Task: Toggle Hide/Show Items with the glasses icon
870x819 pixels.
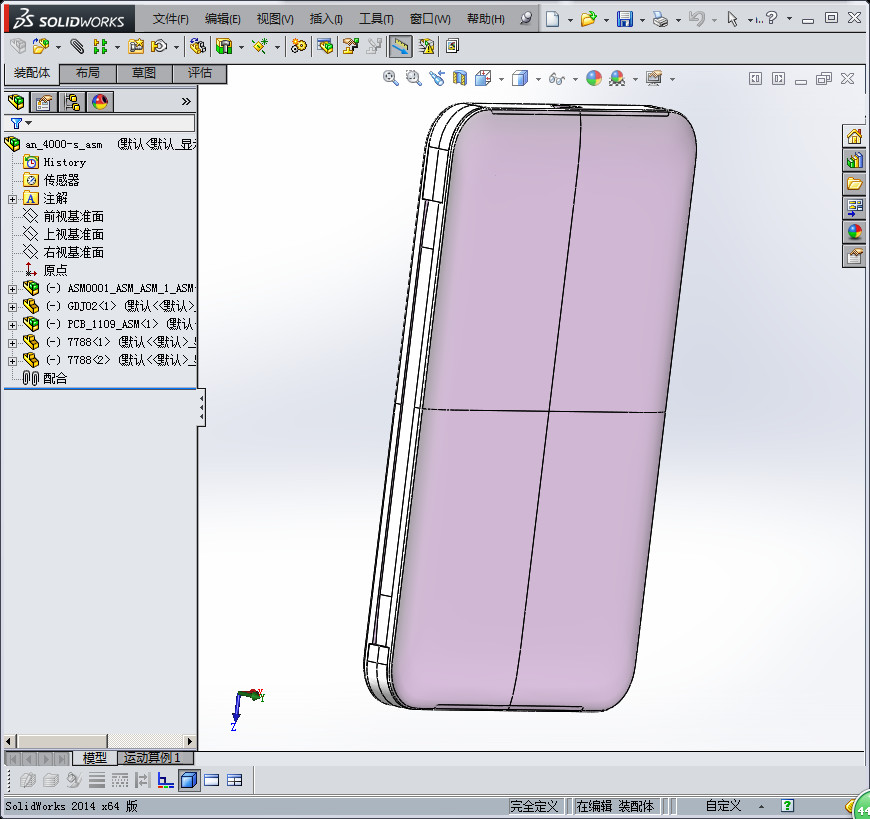Action: [558, 78]
